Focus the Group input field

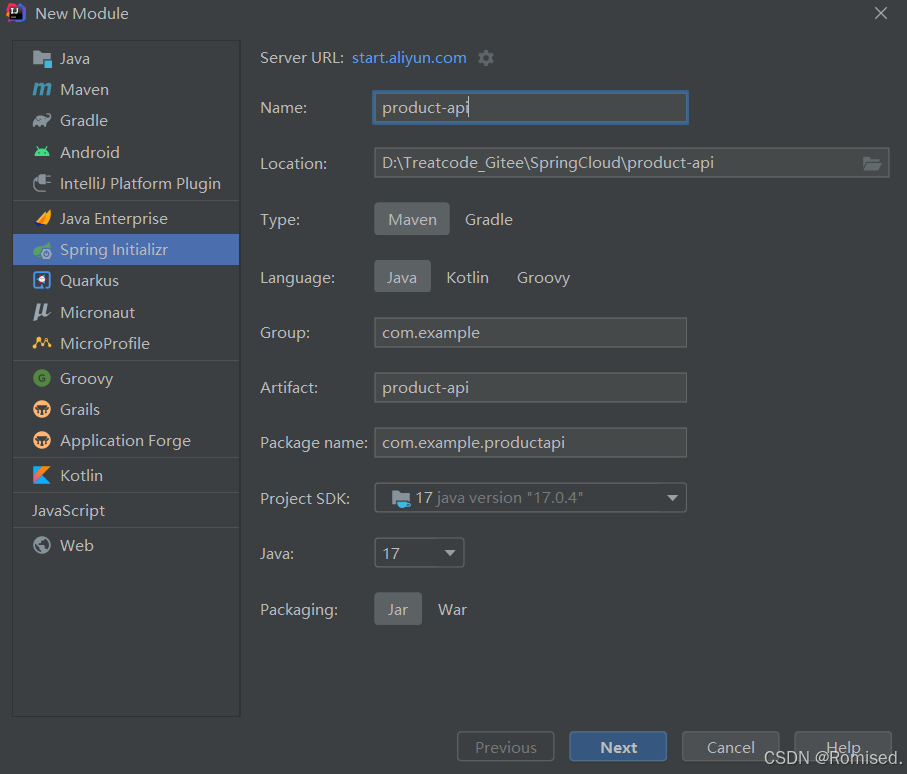click(530, 333)
